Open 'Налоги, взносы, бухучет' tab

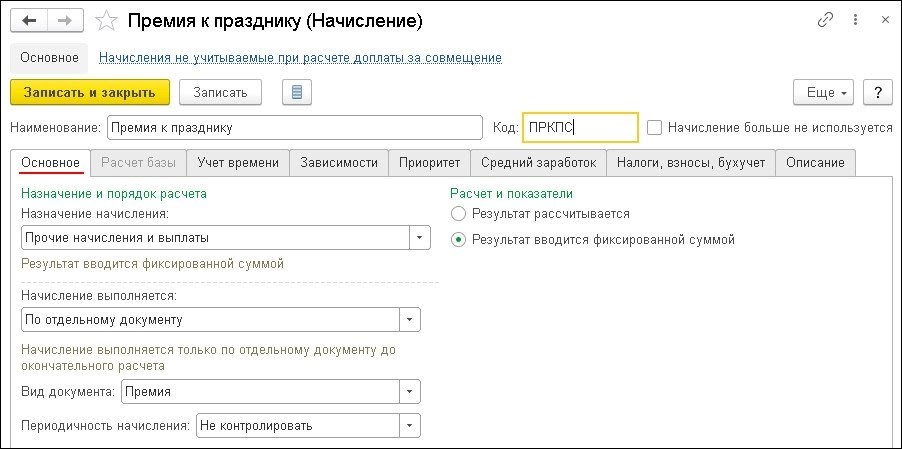[690, 163]
